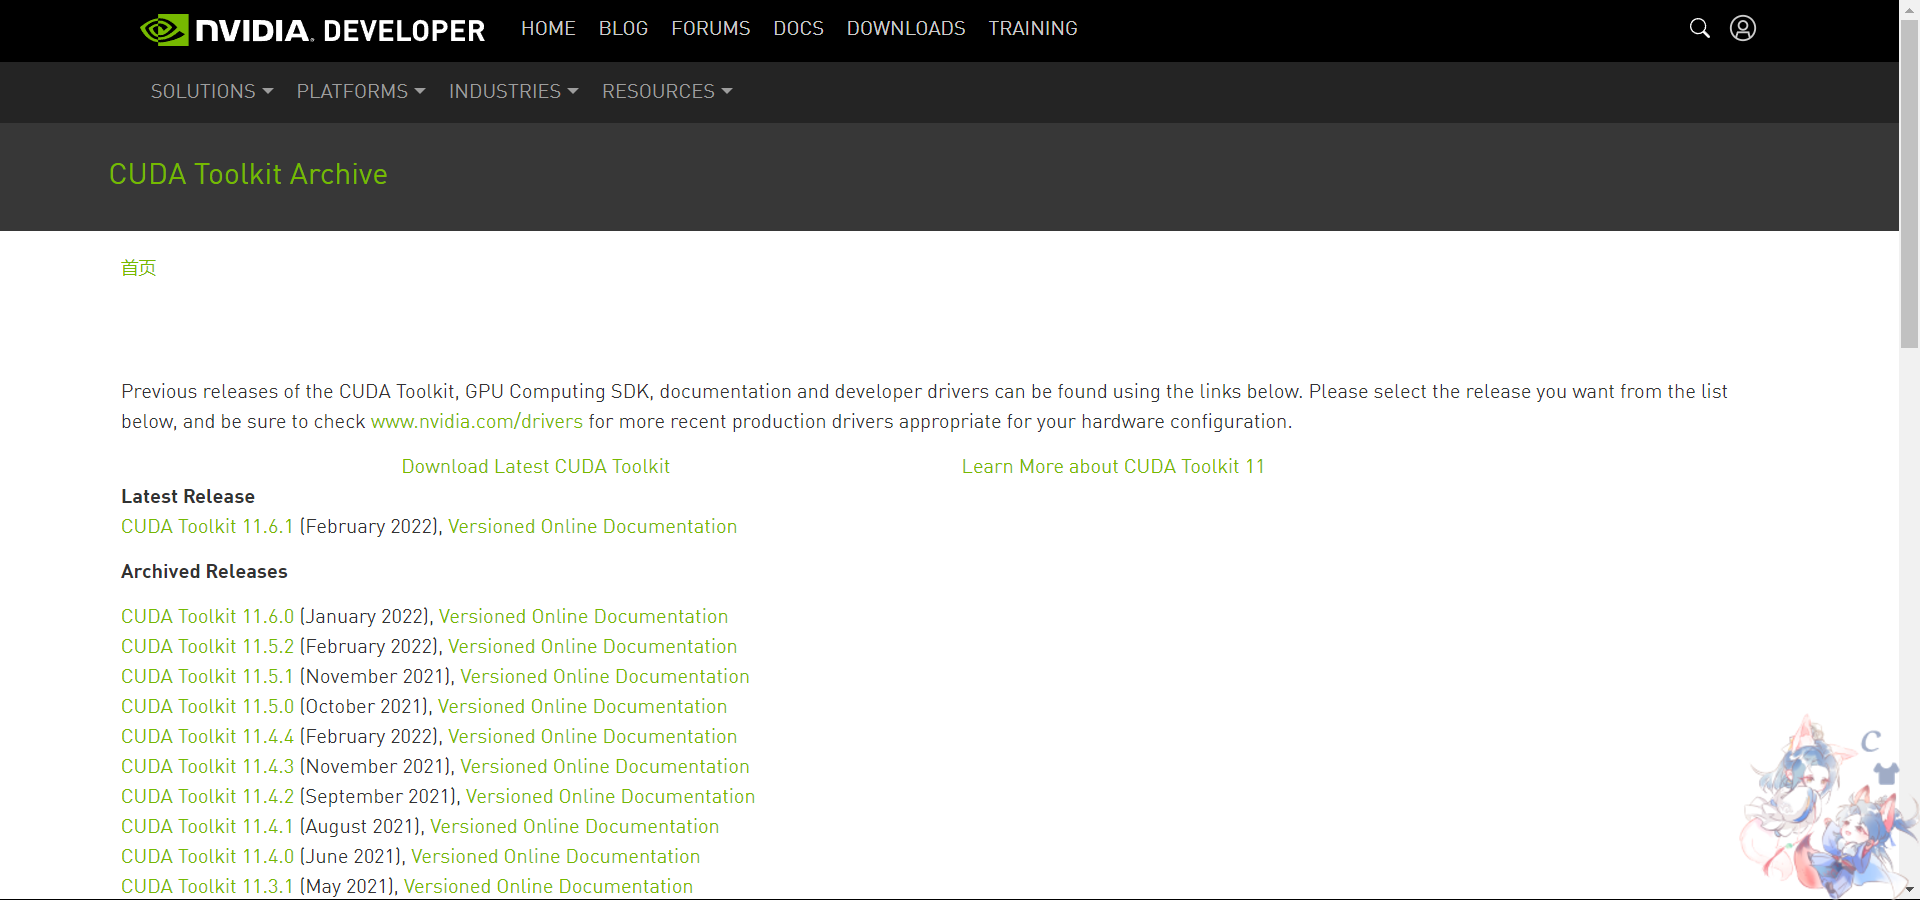Open the search magnifier icon
This screenshot has height=900, width=1920.
[x=1700, y=28]
